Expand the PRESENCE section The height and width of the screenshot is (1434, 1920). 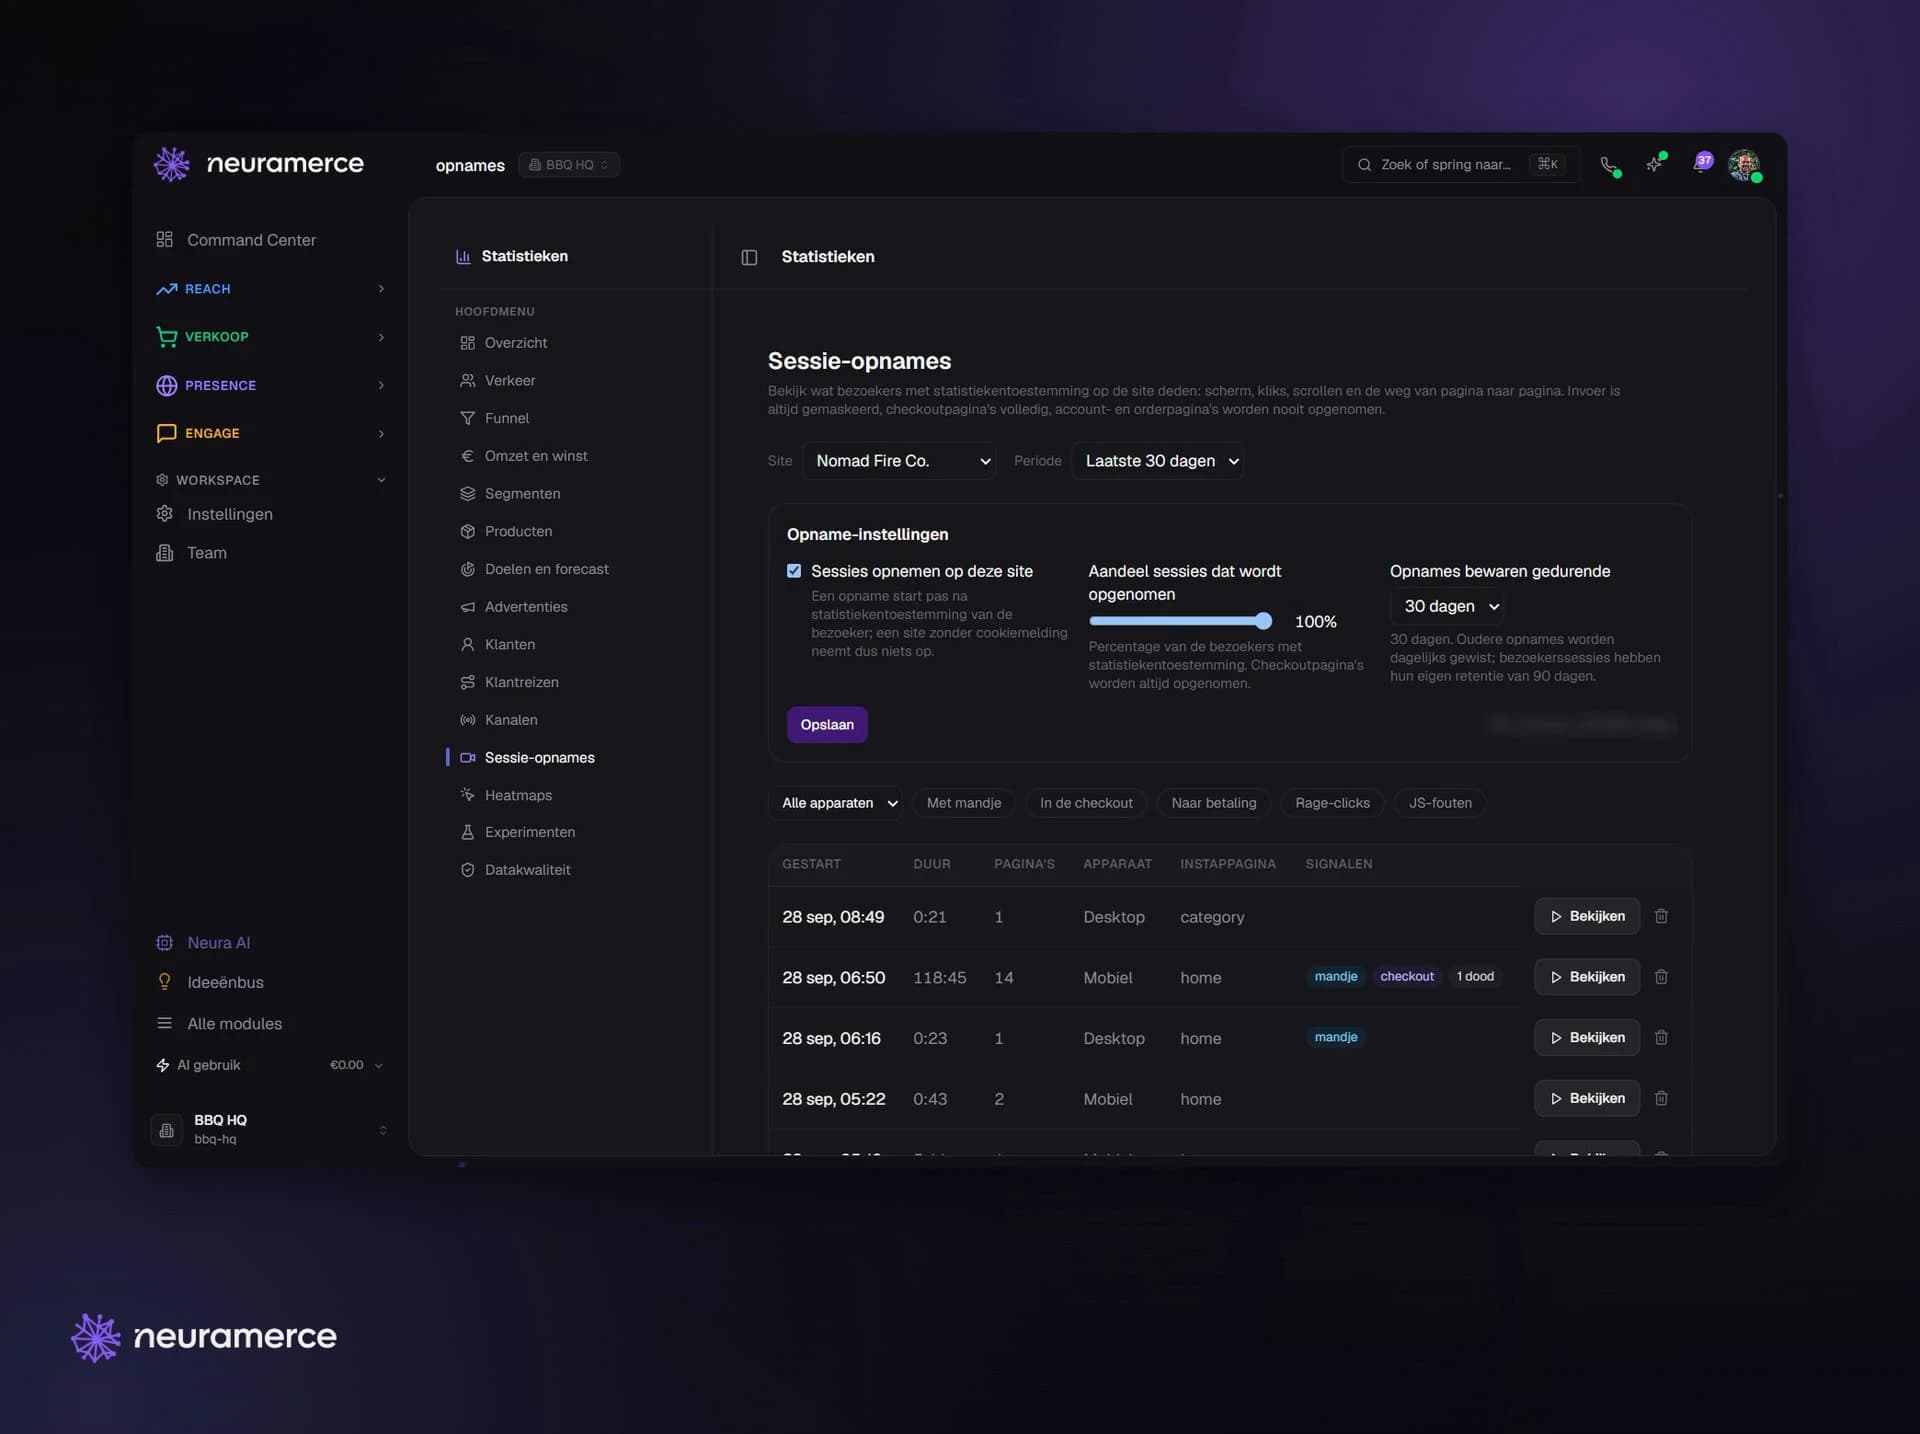(x=270, y=385)
